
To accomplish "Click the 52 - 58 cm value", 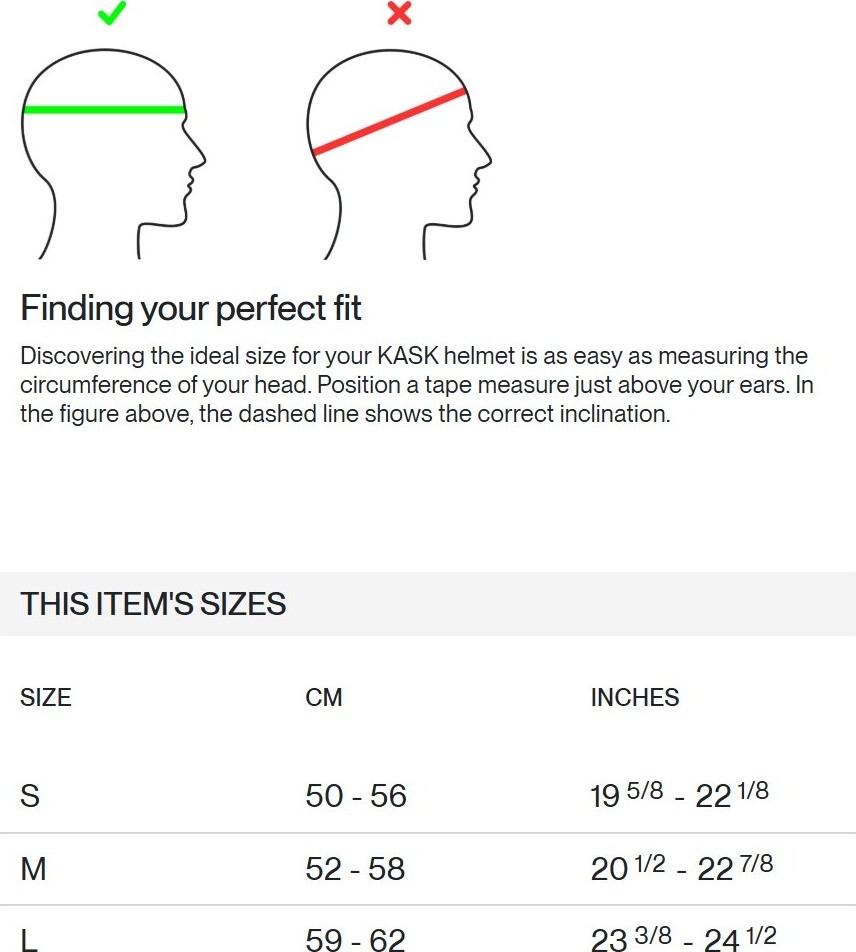I will 355,869.
